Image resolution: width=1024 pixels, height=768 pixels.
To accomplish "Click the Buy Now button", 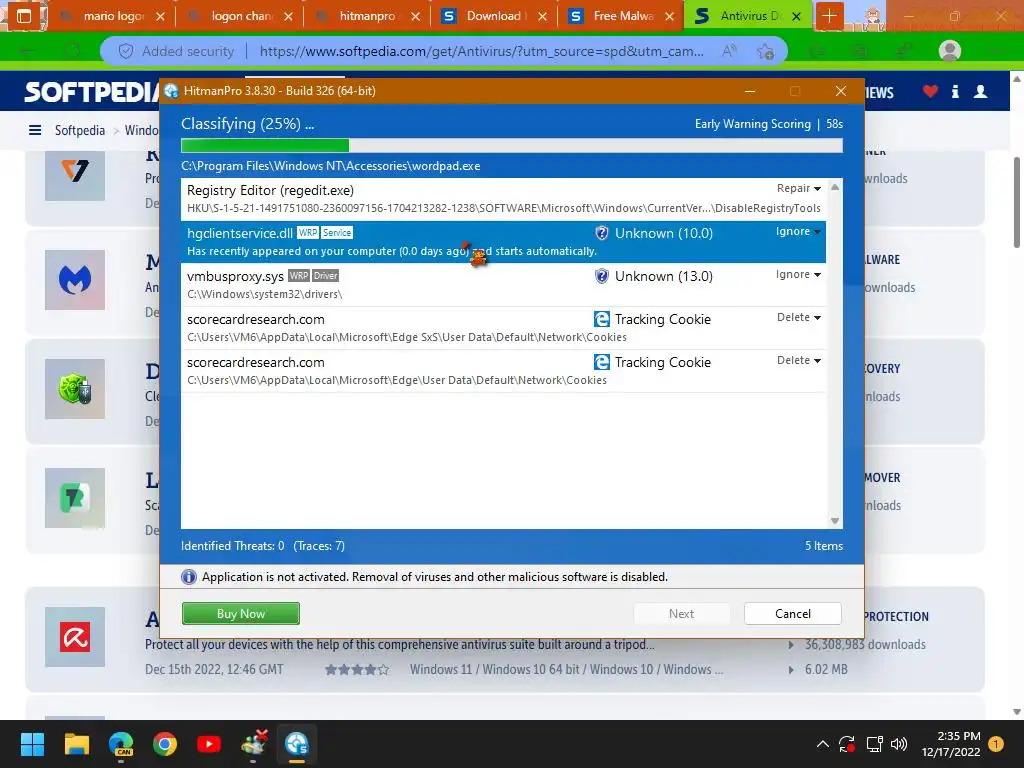I will click(240, 613).
